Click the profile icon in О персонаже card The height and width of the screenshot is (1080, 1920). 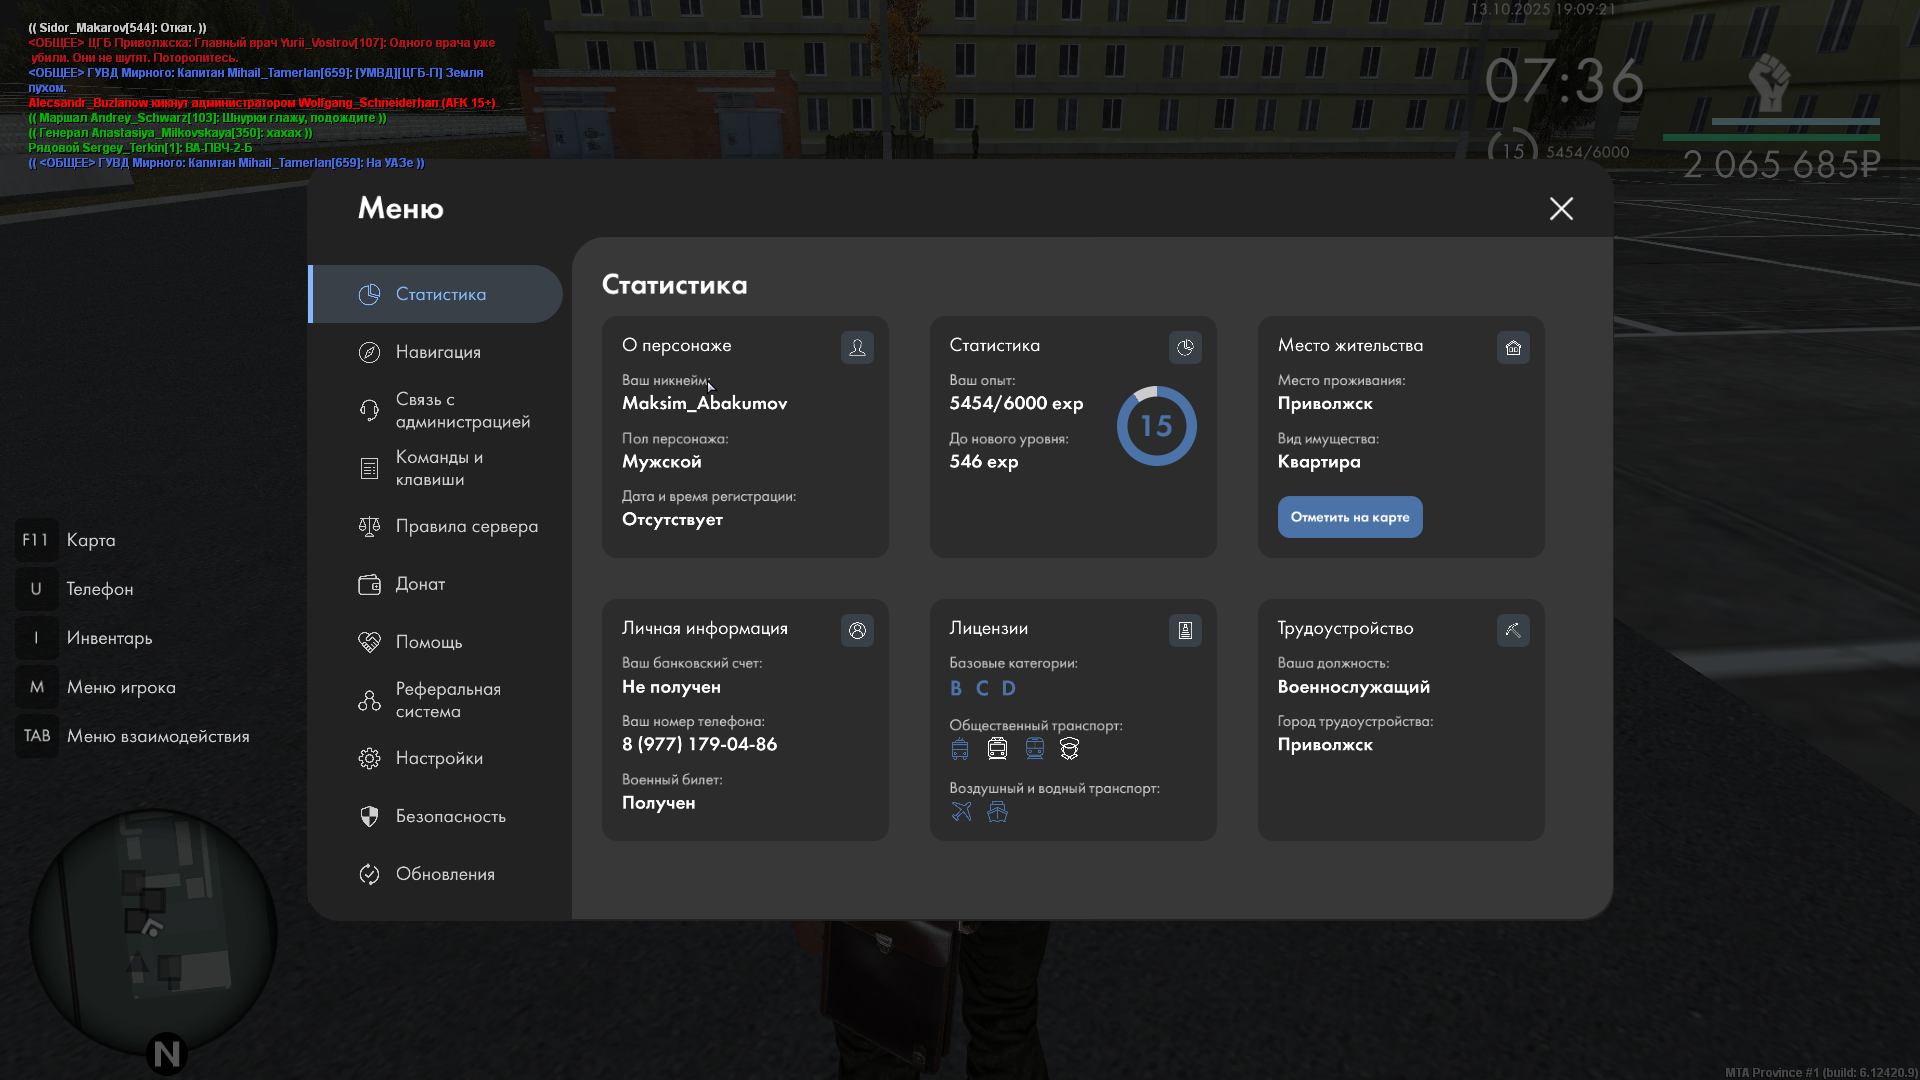point(857,347)
